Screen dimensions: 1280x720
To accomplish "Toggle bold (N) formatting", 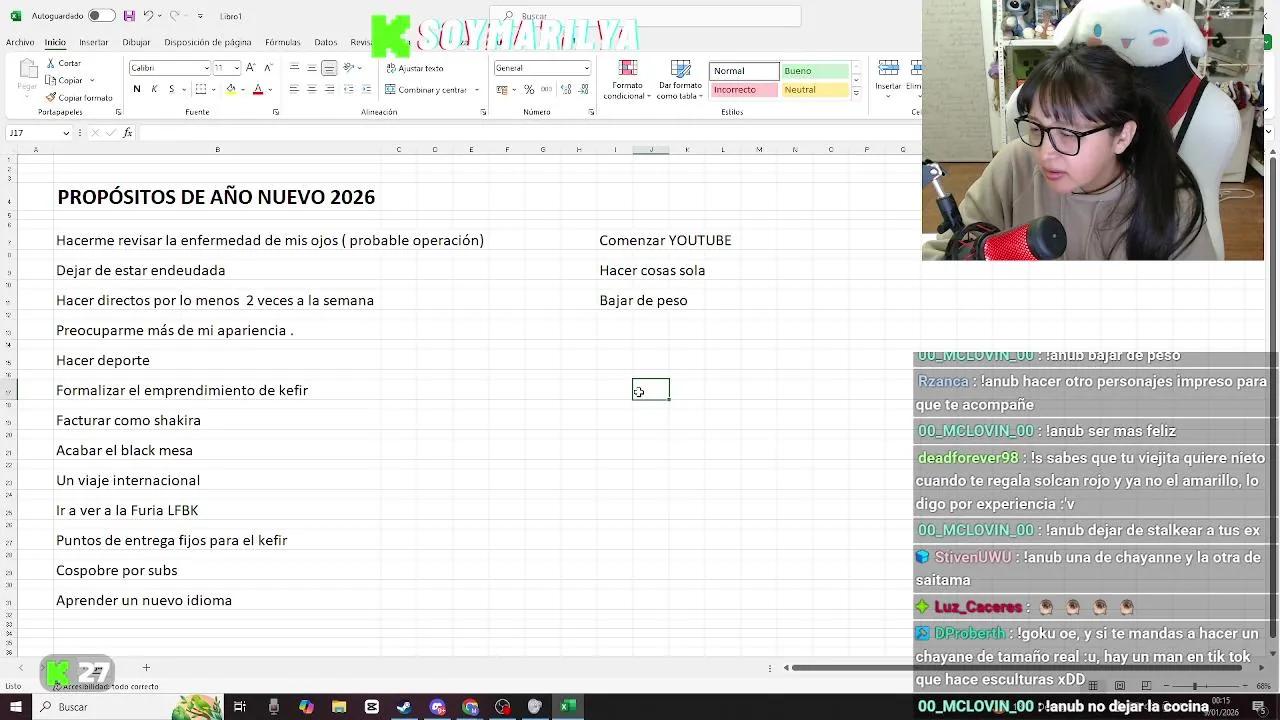I will tap(137, 89).
